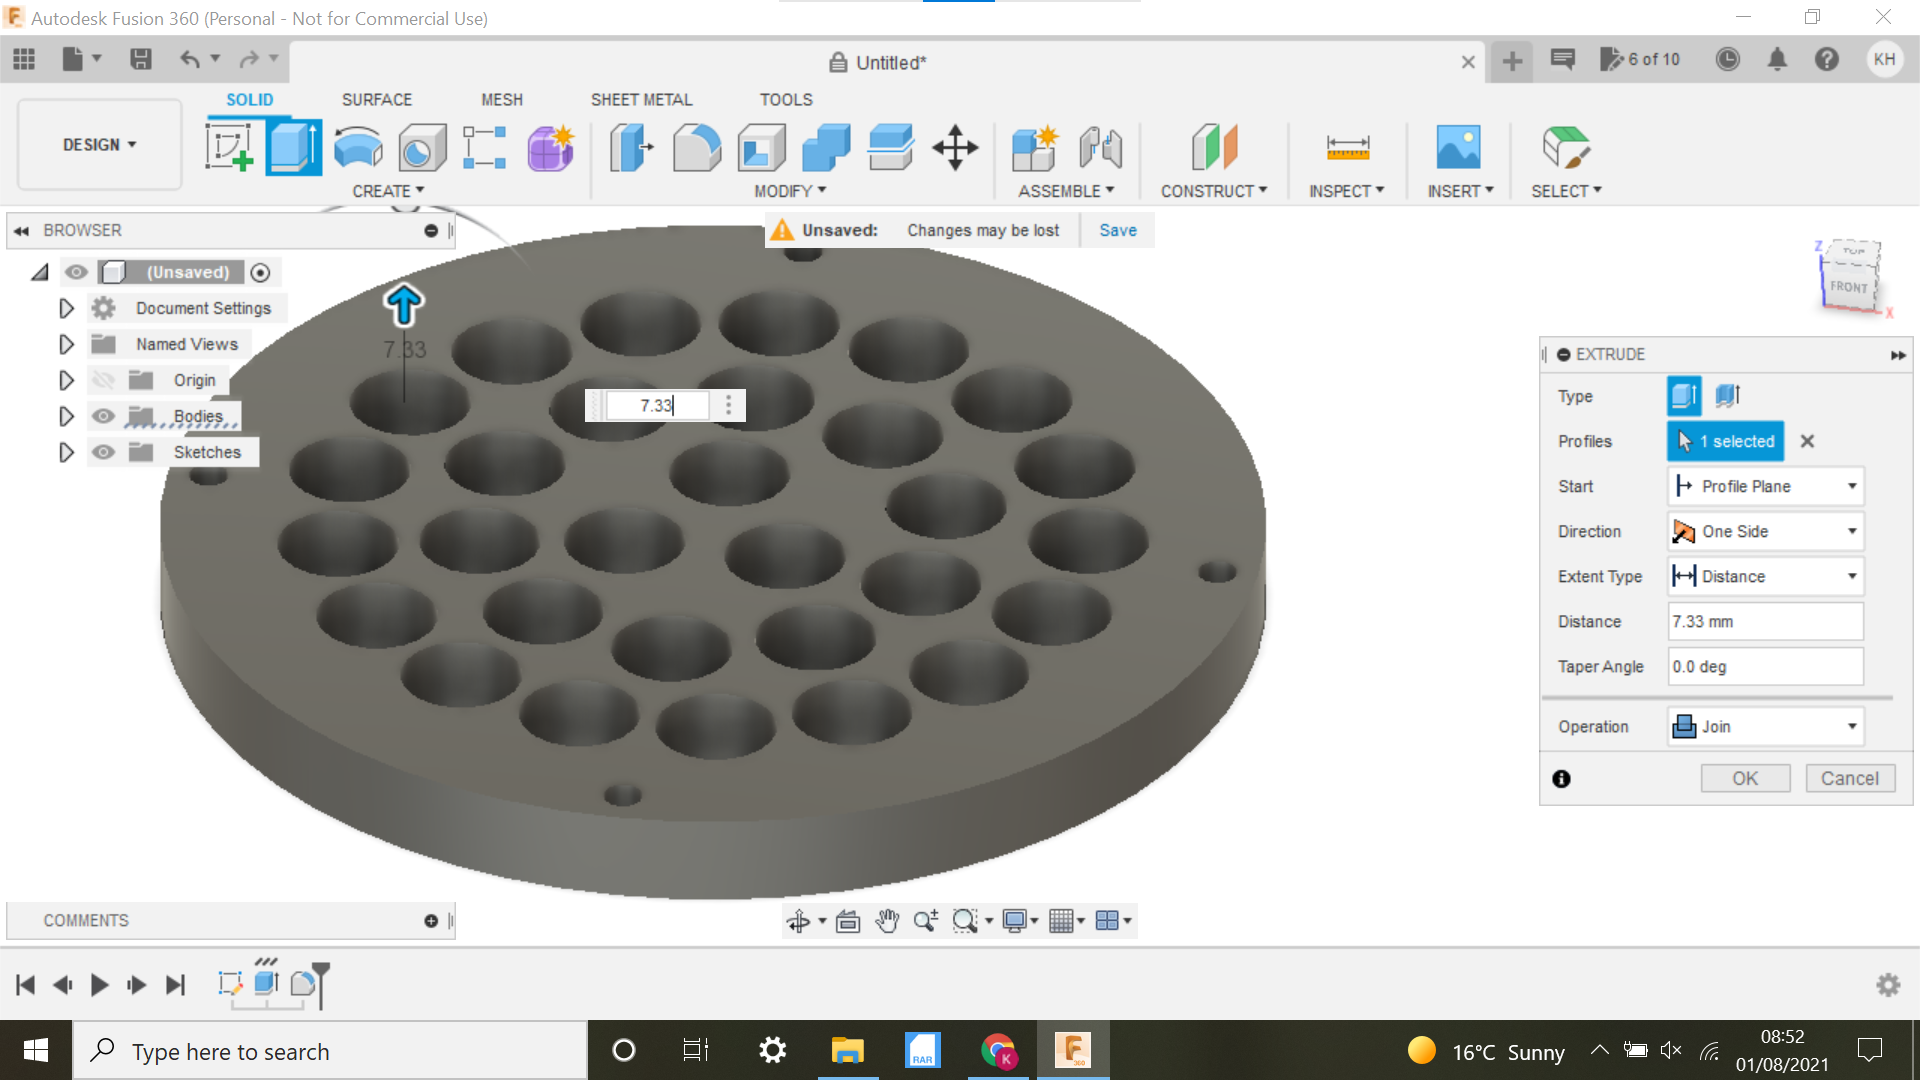Hide the Sketches folder
The image size is (1920, 1080).
click(103, 452)
